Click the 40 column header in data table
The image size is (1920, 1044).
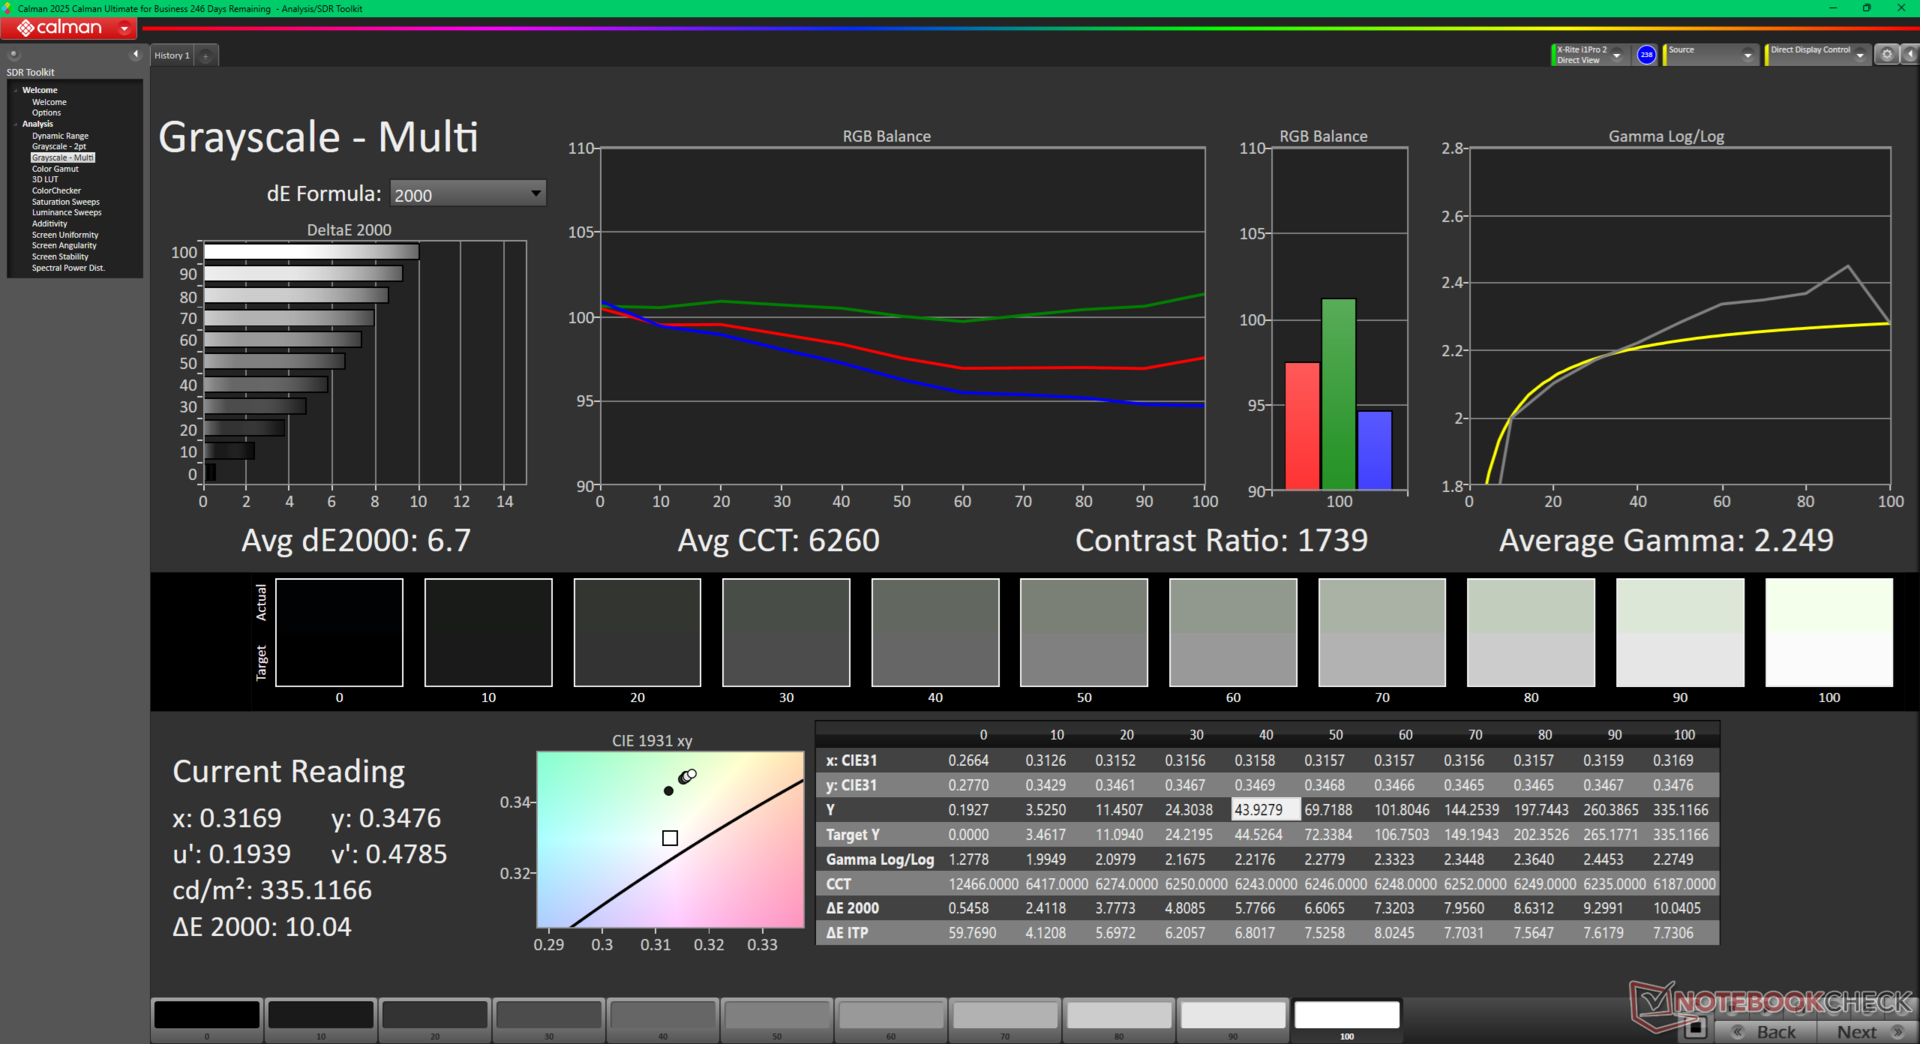1266,735
